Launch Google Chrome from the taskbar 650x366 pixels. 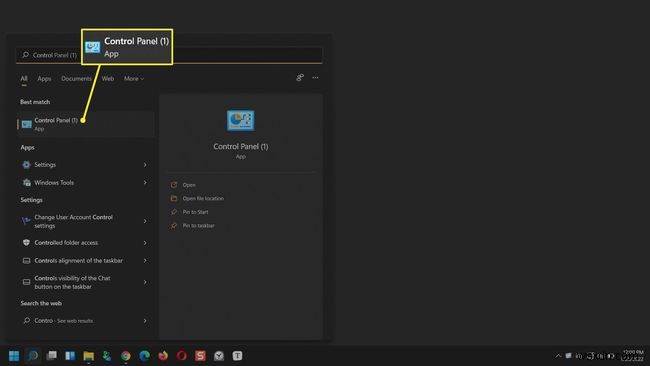(126, 356)
